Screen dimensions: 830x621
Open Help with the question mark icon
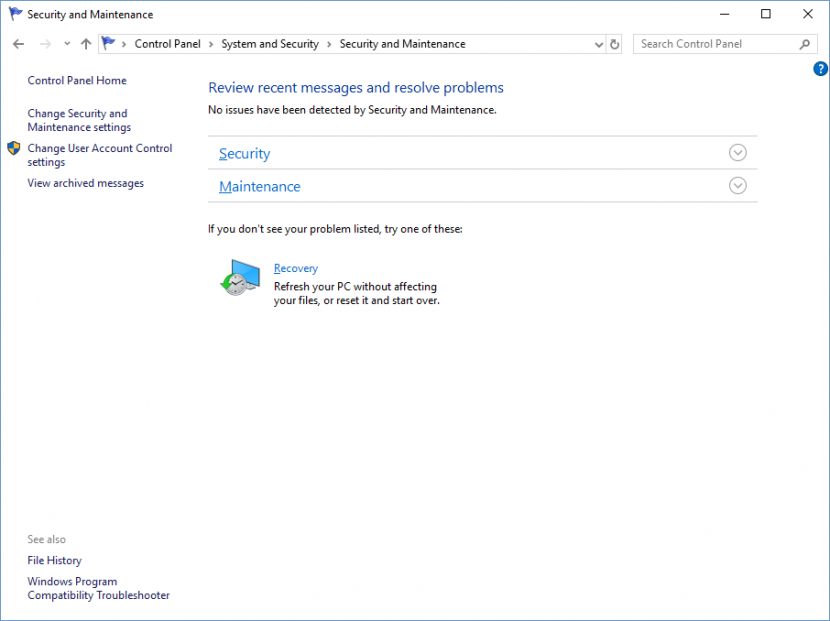(820, 69)
